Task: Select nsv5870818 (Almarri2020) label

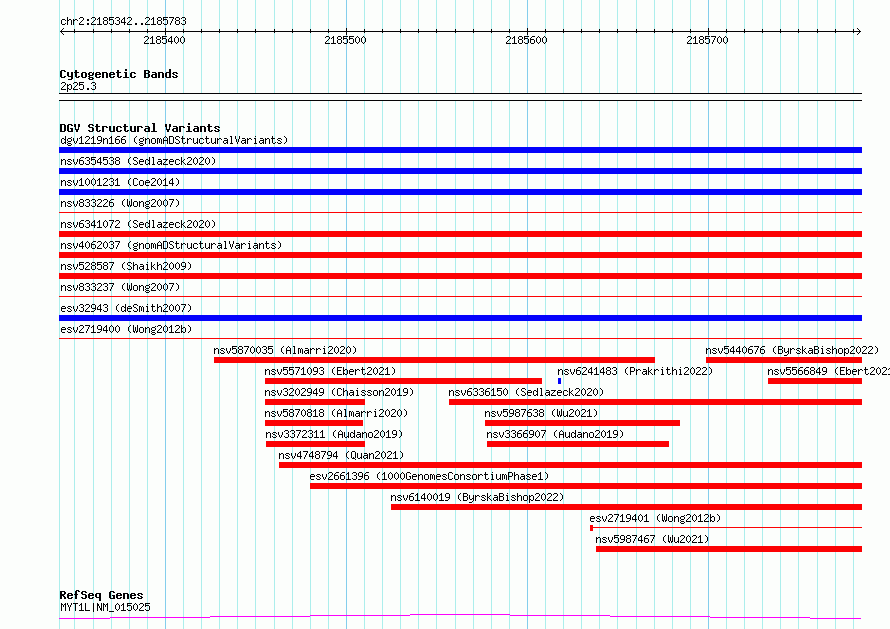Action: [336, 413]
